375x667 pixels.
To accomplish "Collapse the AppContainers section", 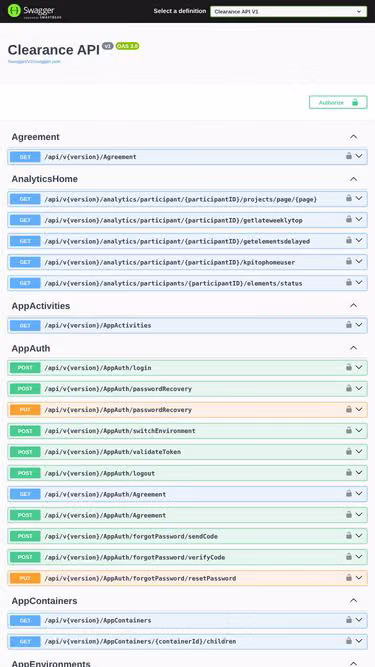I will point(353,601).
